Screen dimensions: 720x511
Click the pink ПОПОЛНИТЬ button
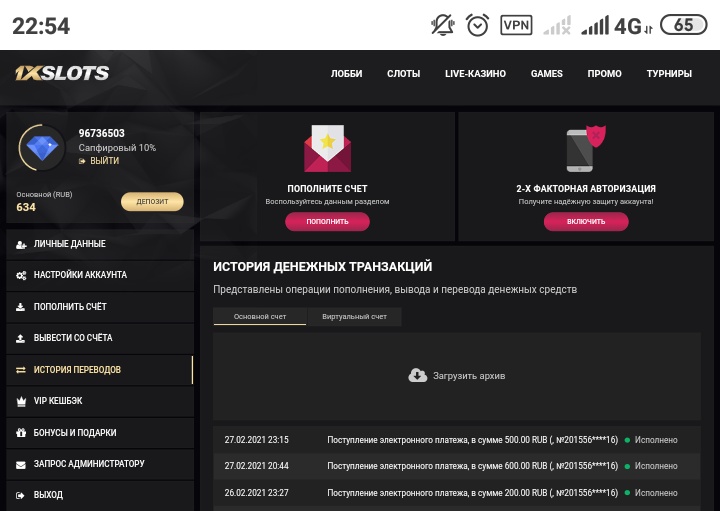point(327,221)
